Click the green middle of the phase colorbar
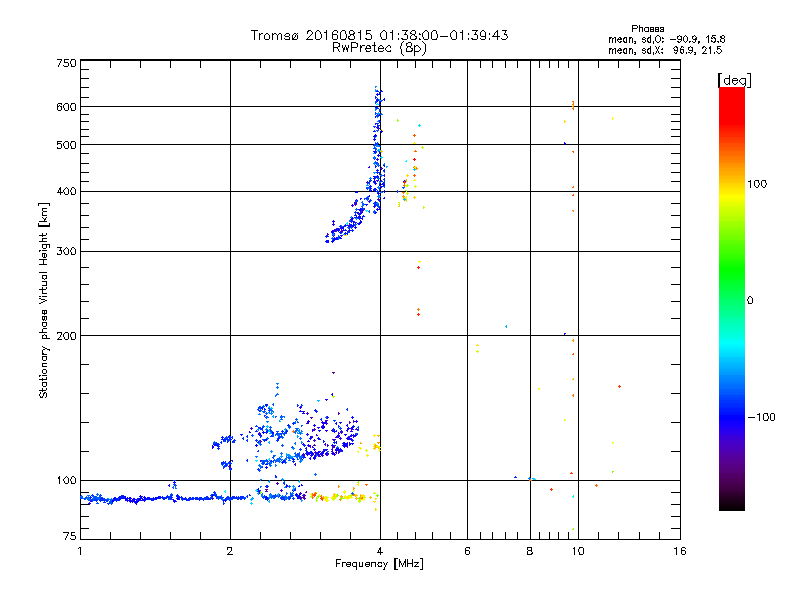Viewport: 800px width, 600px height. (732, 276)
